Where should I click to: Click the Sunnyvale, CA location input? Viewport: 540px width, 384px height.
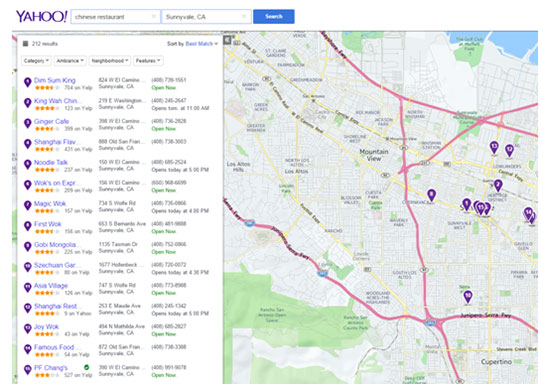[x=206, y=17]
